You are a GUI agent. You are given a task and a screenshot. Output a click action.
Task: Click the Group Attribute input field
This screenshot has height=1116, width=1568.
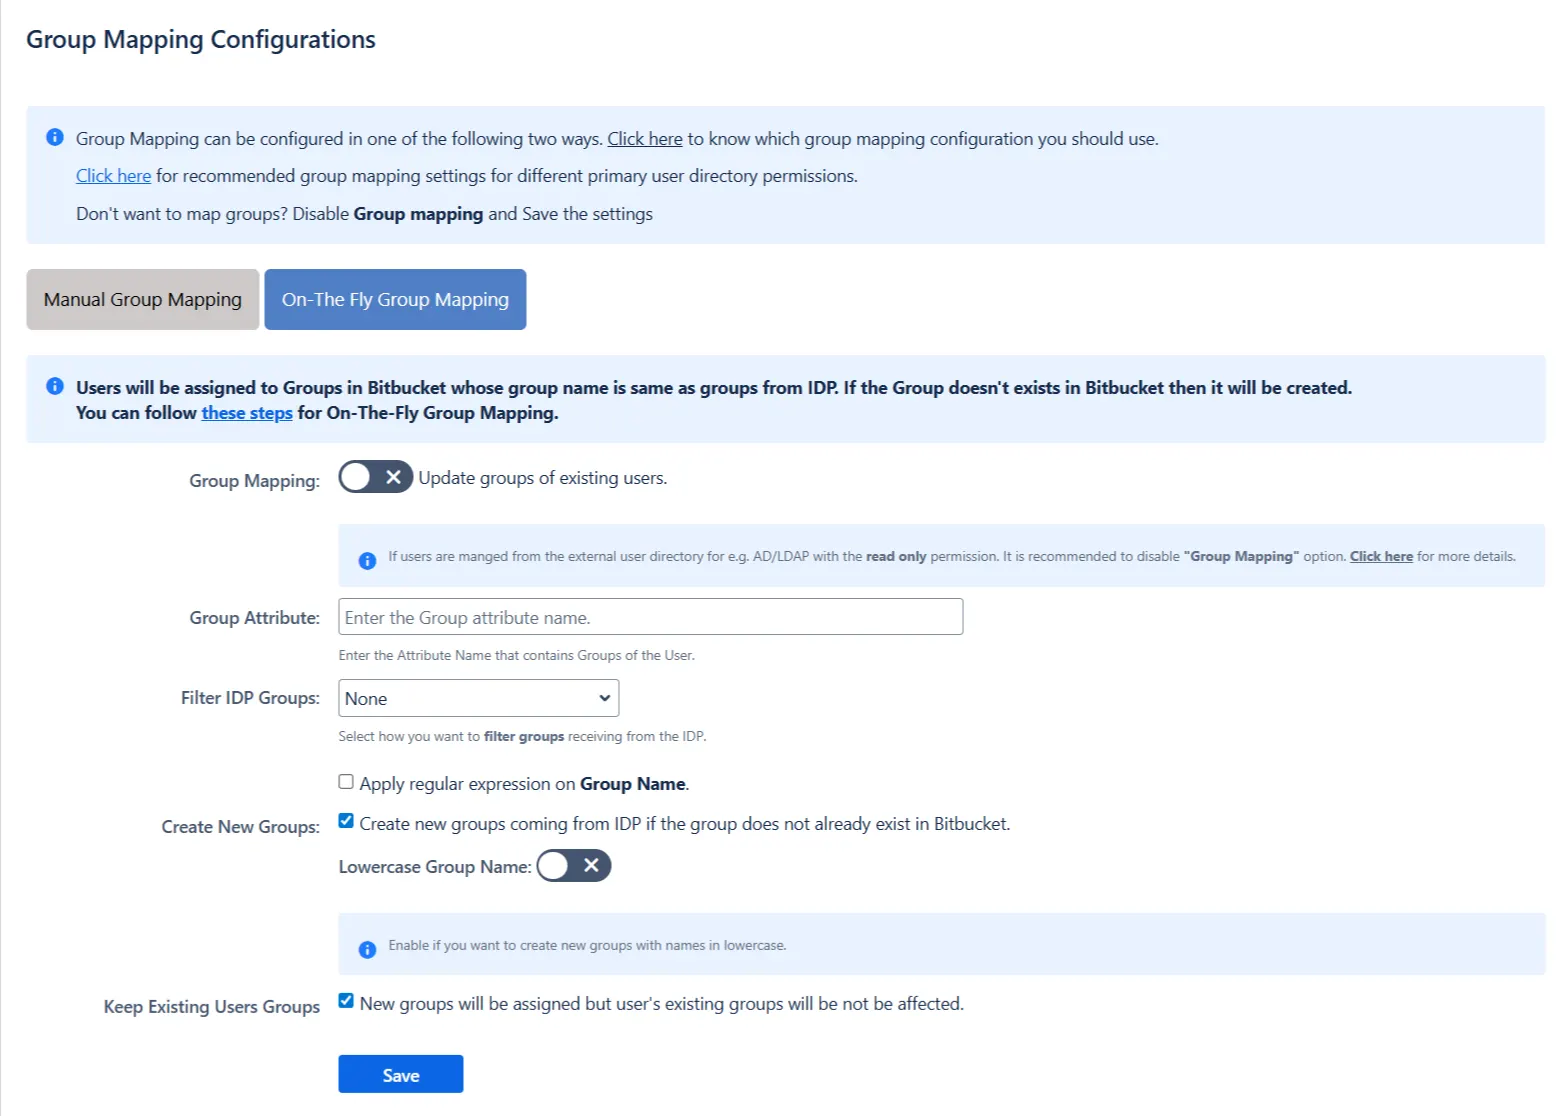coord(650,617)
